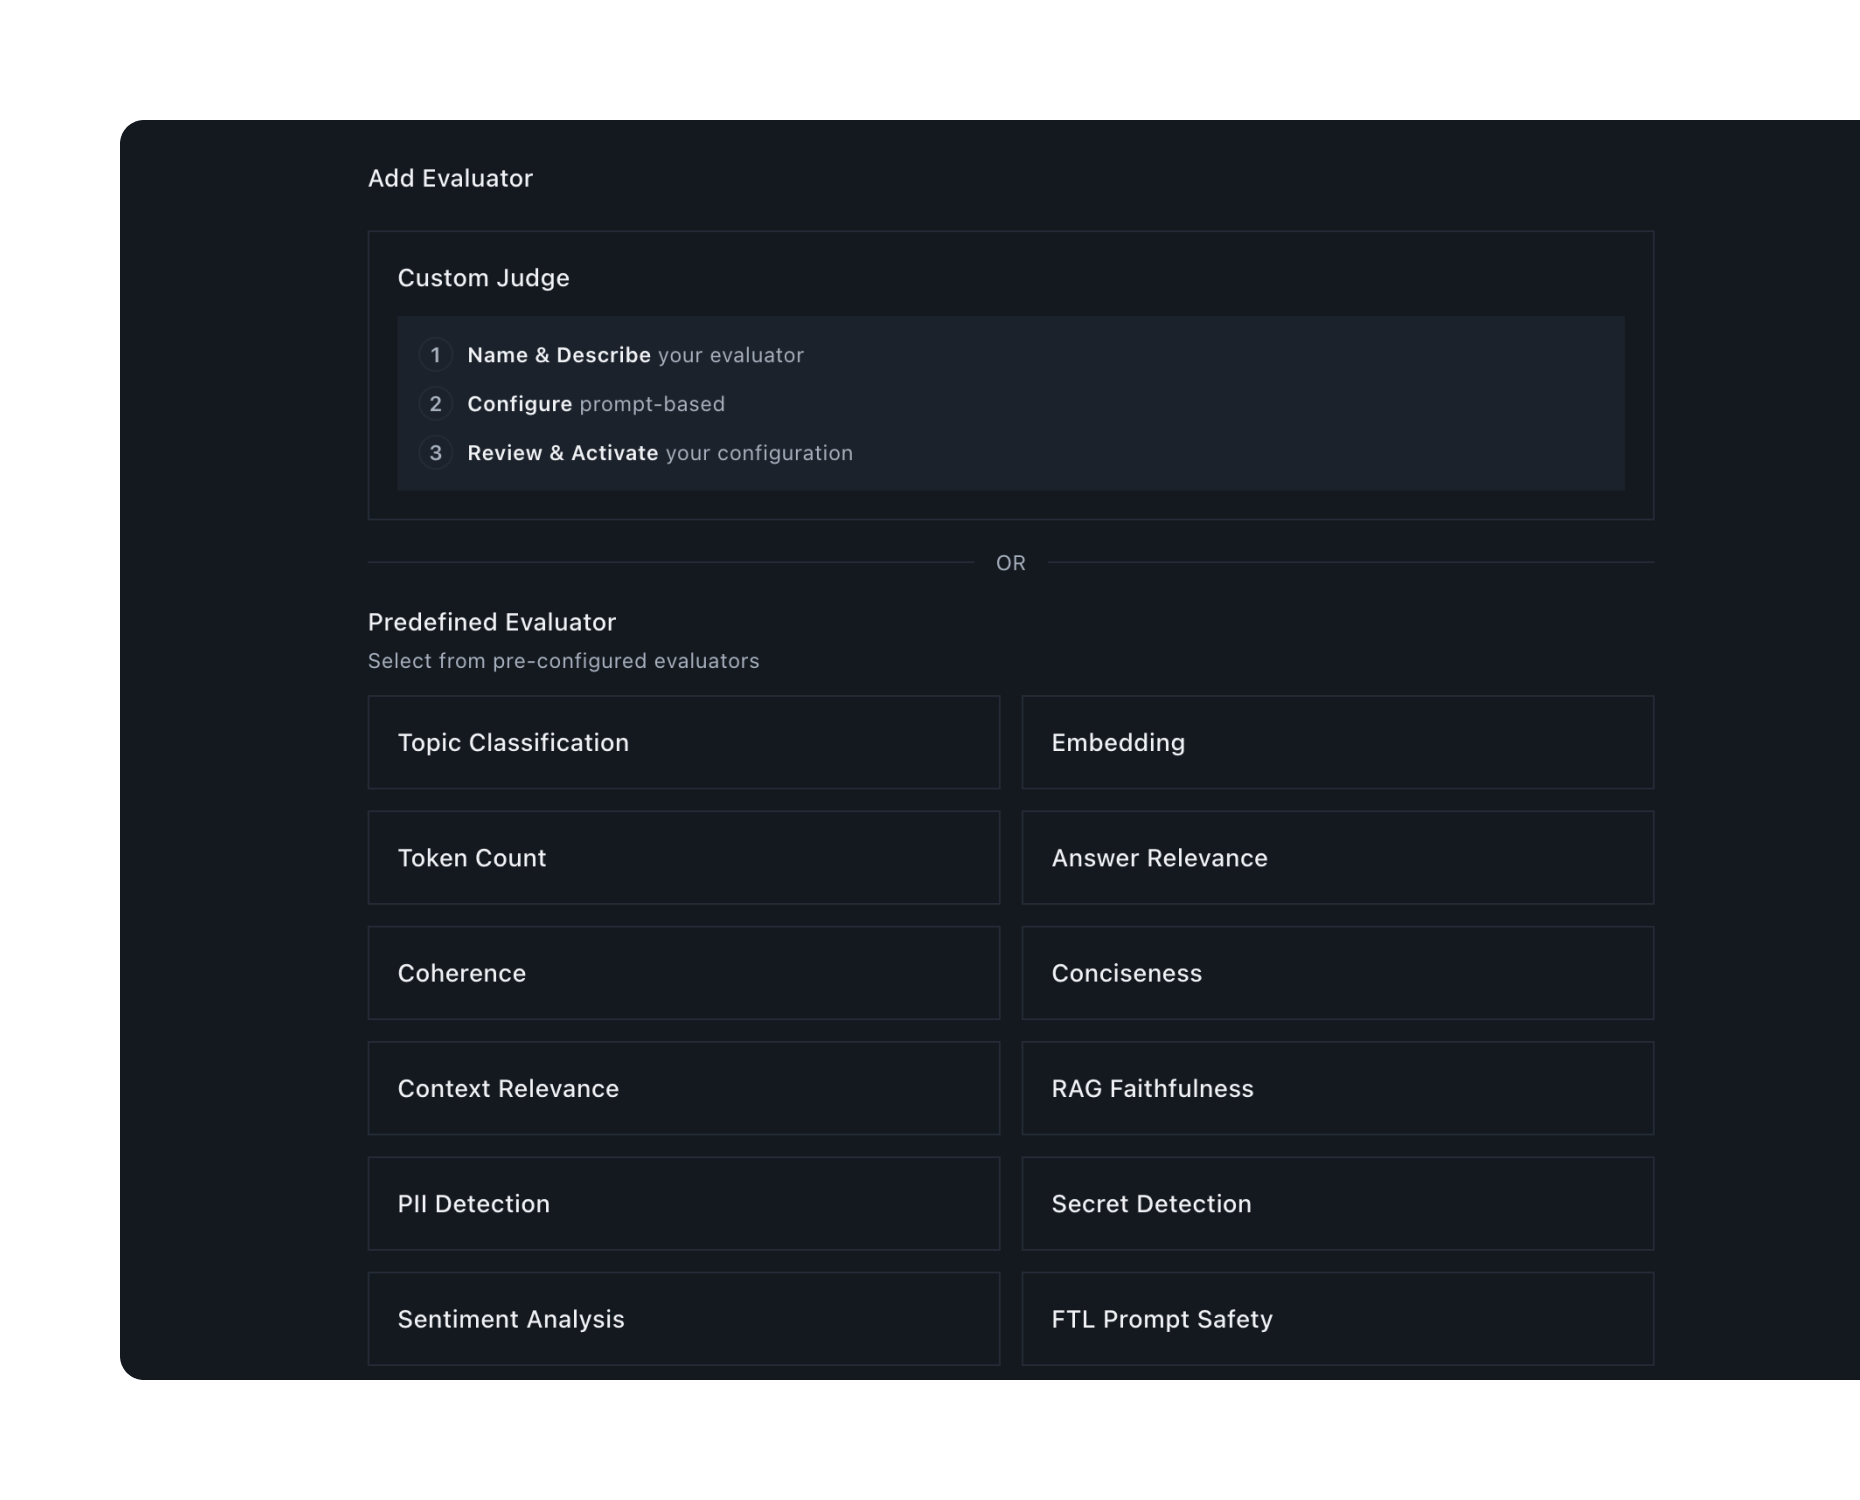Select the Conciseness evaluator

click(x=1337, y=973)
